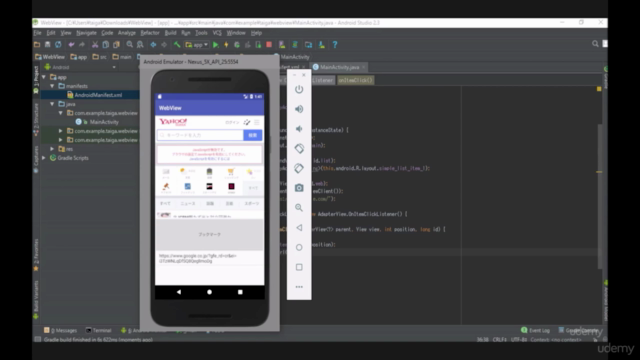Click the Back navigation arrow in toolbar
The height and width of the screenshot is (360, 640).
coord(153,44)
